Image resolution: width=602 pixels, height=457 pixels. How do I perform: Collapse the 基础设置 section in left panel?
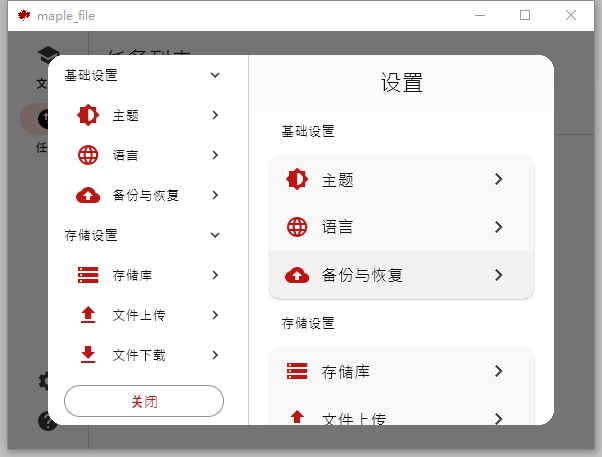[215, 75]
